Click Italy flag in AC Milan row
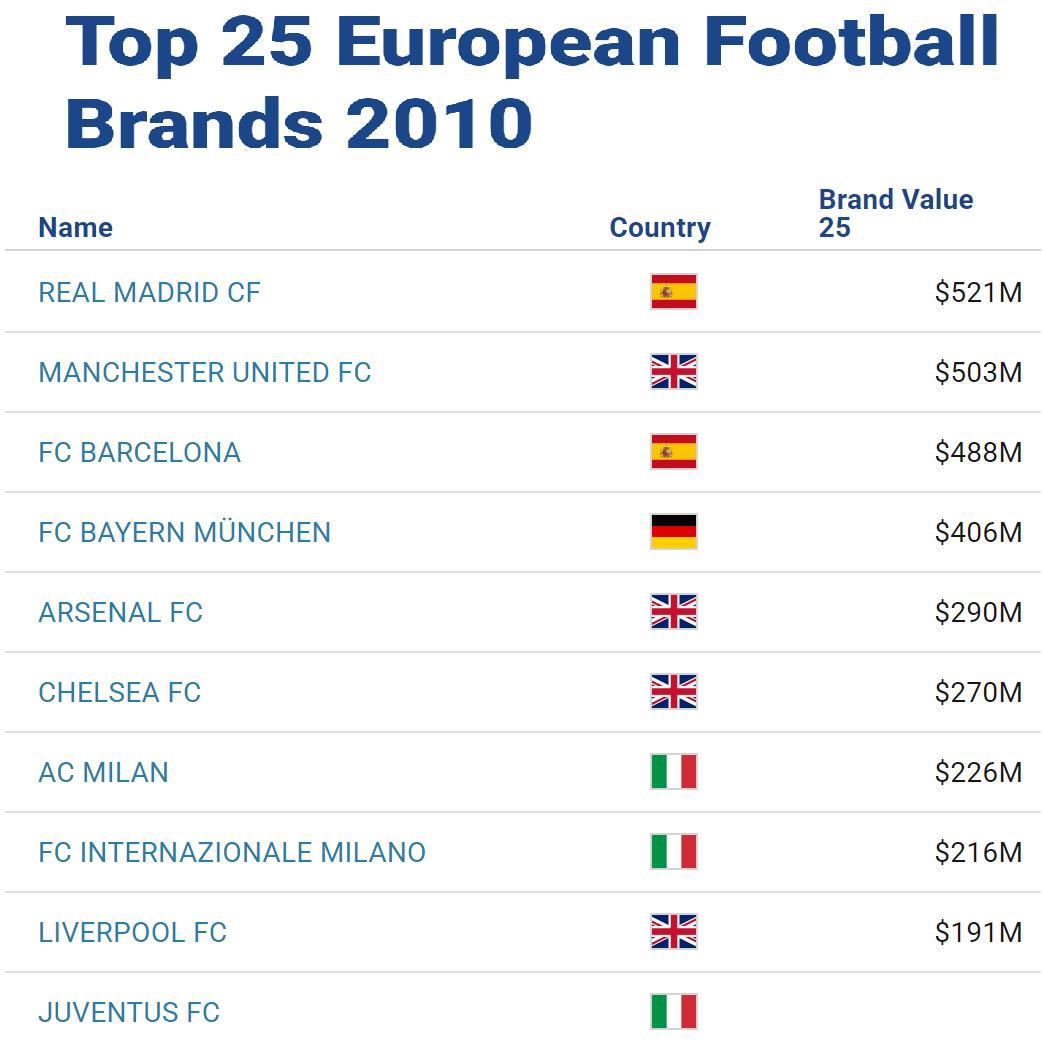Viewport: 1042px width, 1042px height. click(x=673, y=772)
